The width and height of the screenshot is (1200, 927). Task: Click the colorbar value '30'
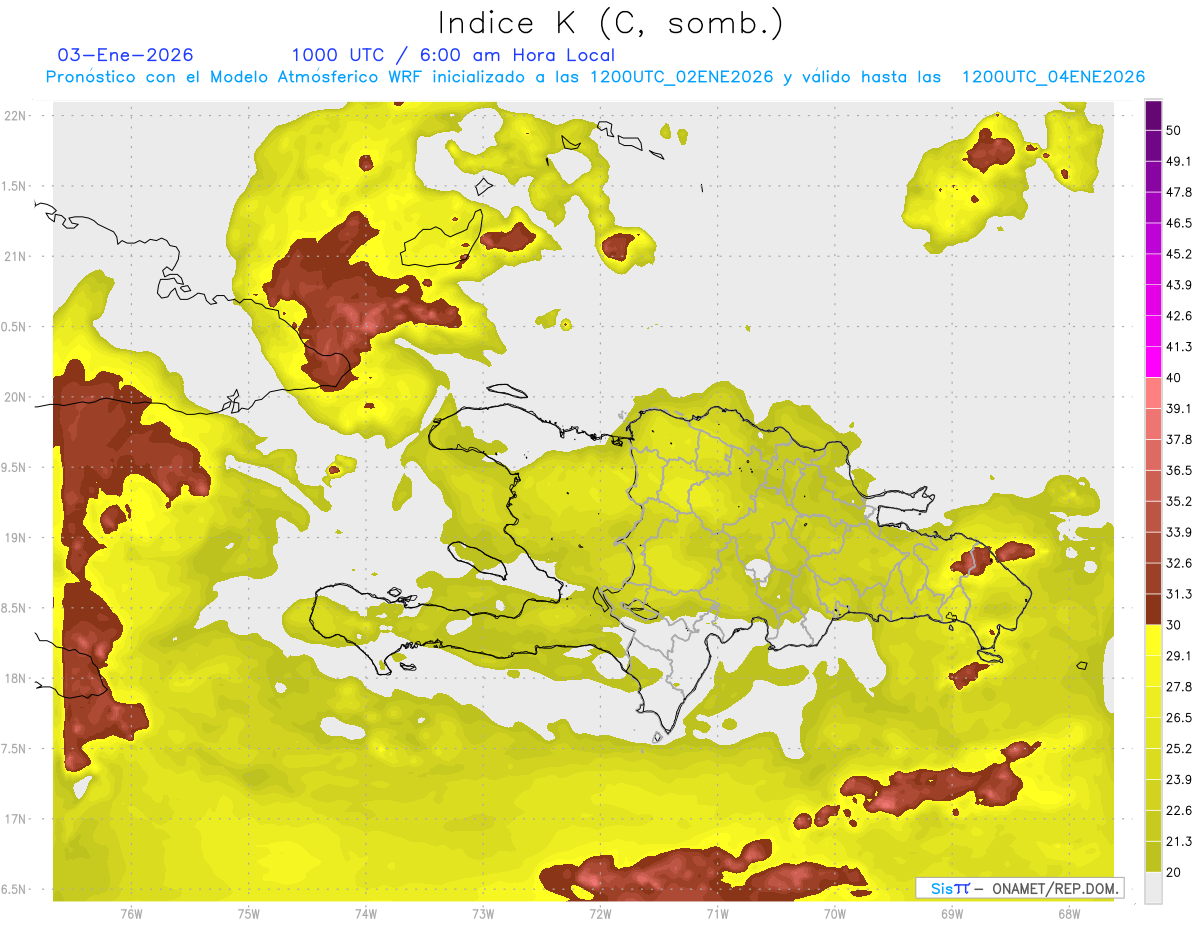[1174, 625]
